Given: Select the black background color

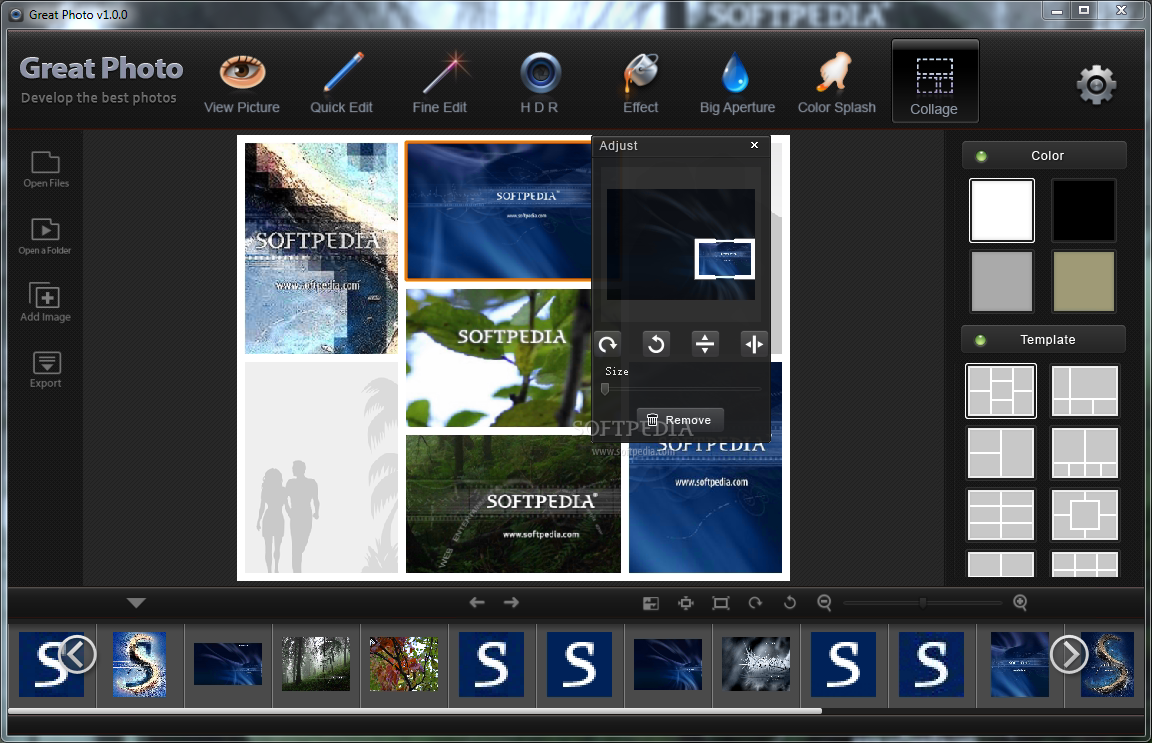Looking at the screenshot, I should [1084, 210].
